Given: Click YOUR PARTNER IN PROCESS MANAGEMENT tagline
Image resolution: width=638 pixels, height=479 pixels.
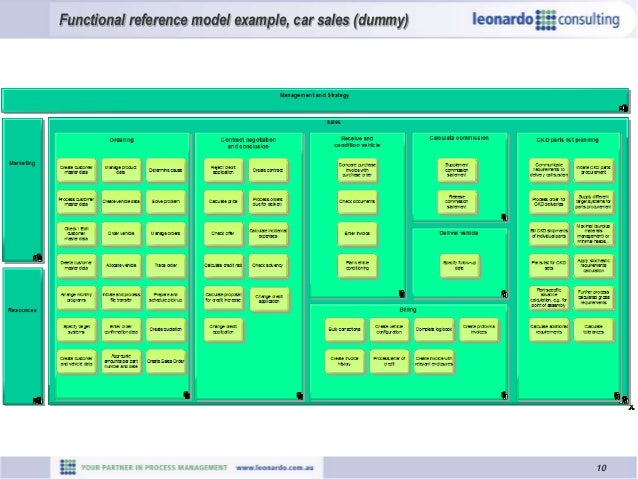Looking at the screenshot, I should tap(154, 468).
